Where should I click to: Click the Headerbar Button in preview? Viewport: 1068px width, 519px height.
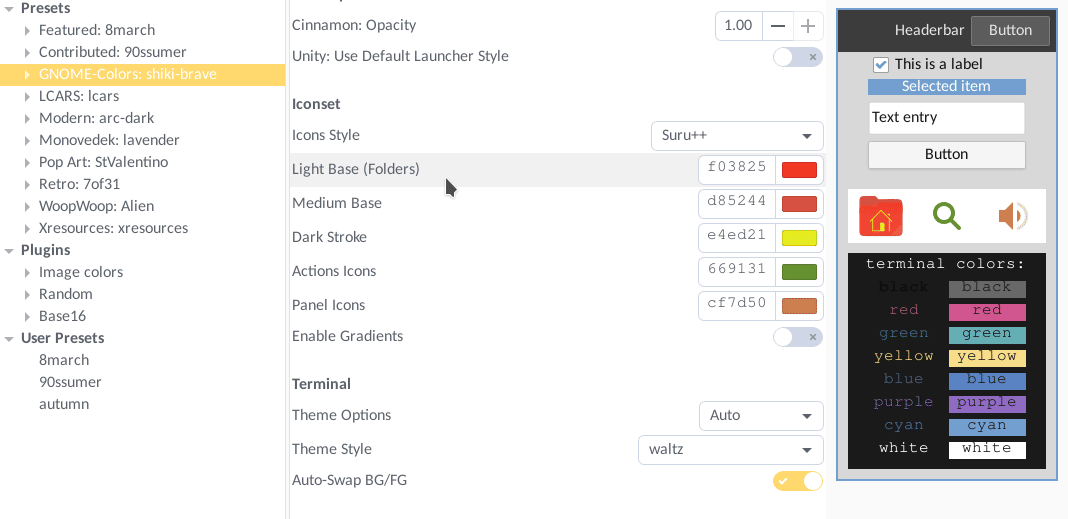(x=1010, y=30)
